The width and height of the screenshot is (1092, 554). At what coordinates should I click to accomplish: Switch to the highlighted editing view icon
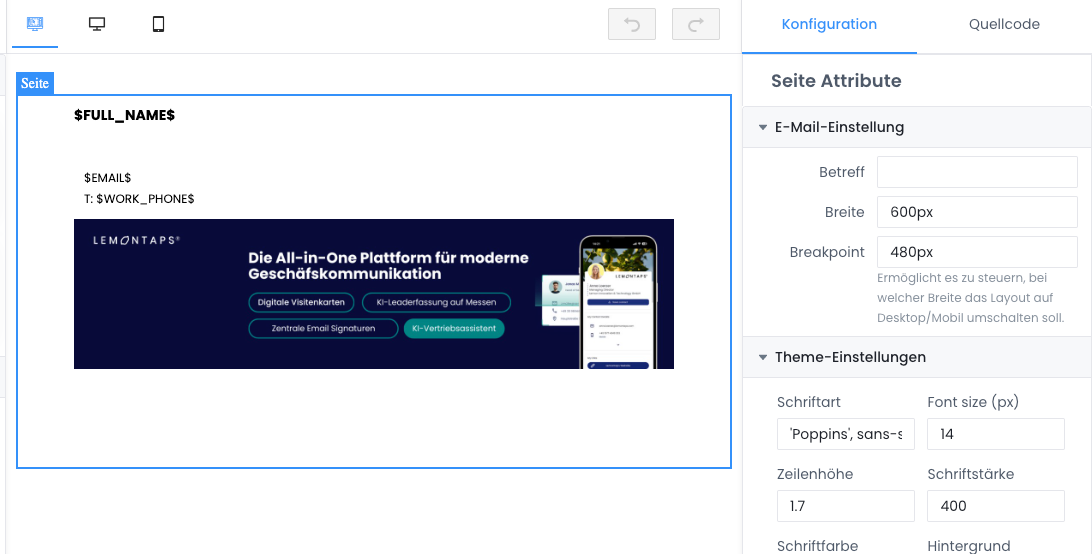pos(35,24)
